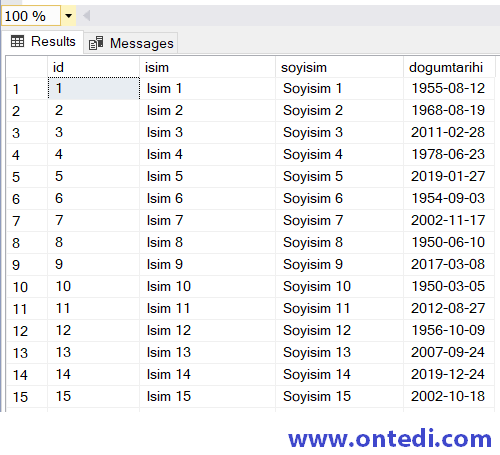
Task: Click date cell '1954-09-03'
Action: point(449,199)
